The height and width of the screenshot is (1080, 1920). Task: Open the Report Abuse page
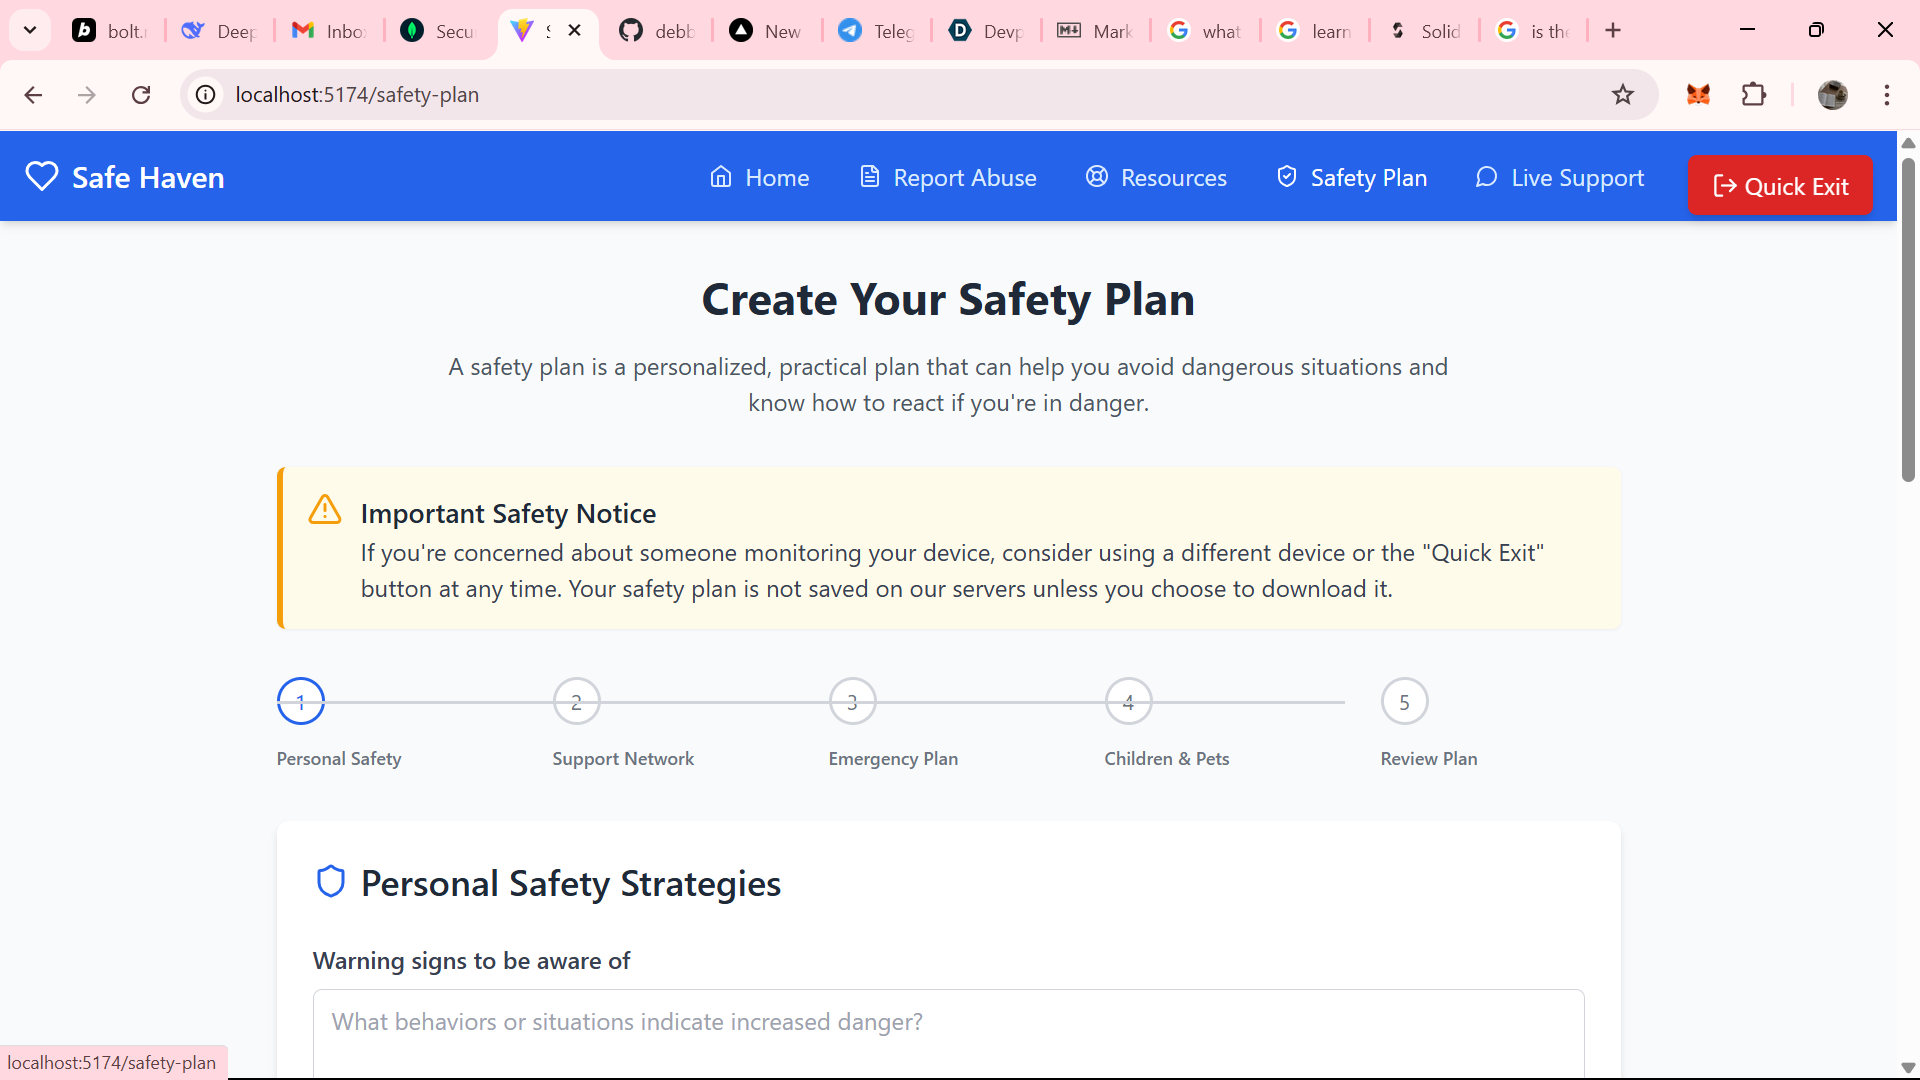pos(948,178)
